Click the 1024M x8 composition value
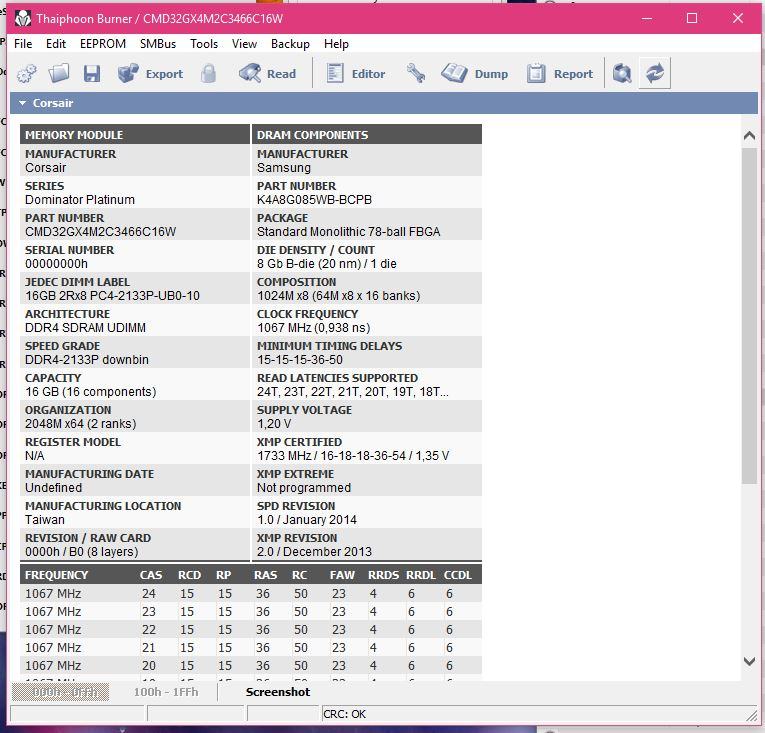 coord(338,296)
